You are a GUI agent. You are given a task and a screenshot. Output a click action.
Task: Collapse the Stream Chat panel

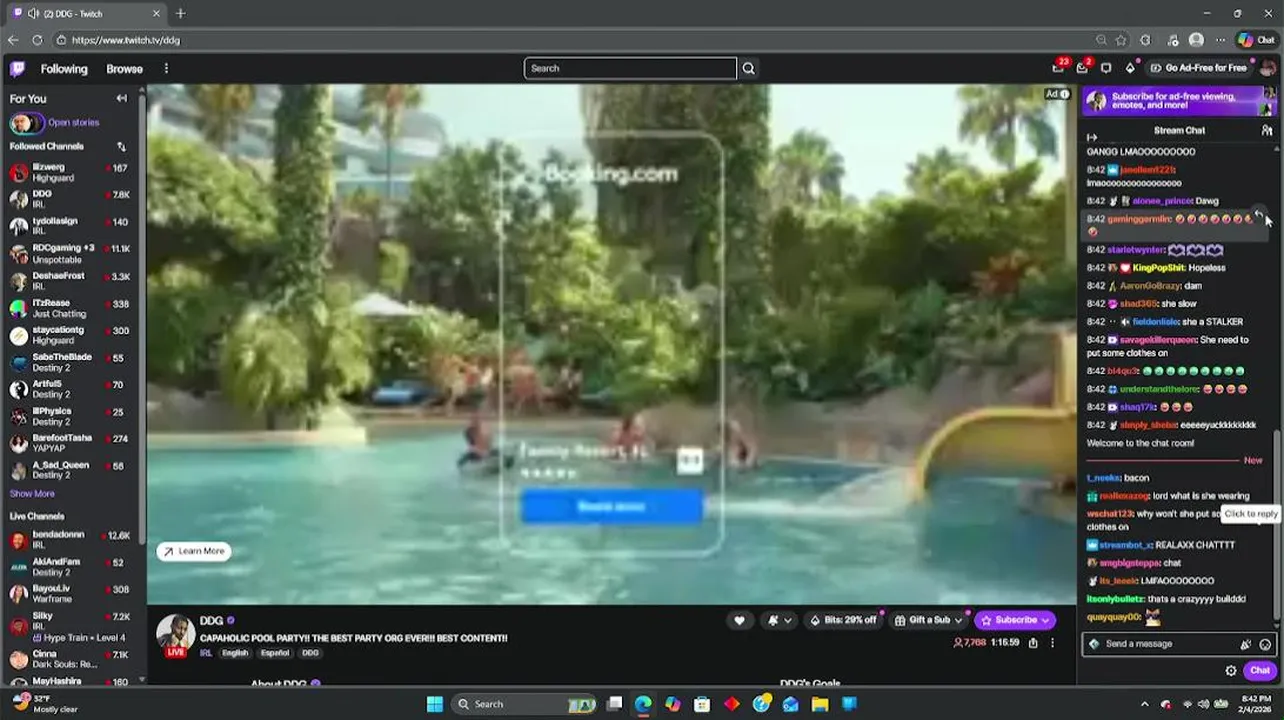(x=1092, y=137)
